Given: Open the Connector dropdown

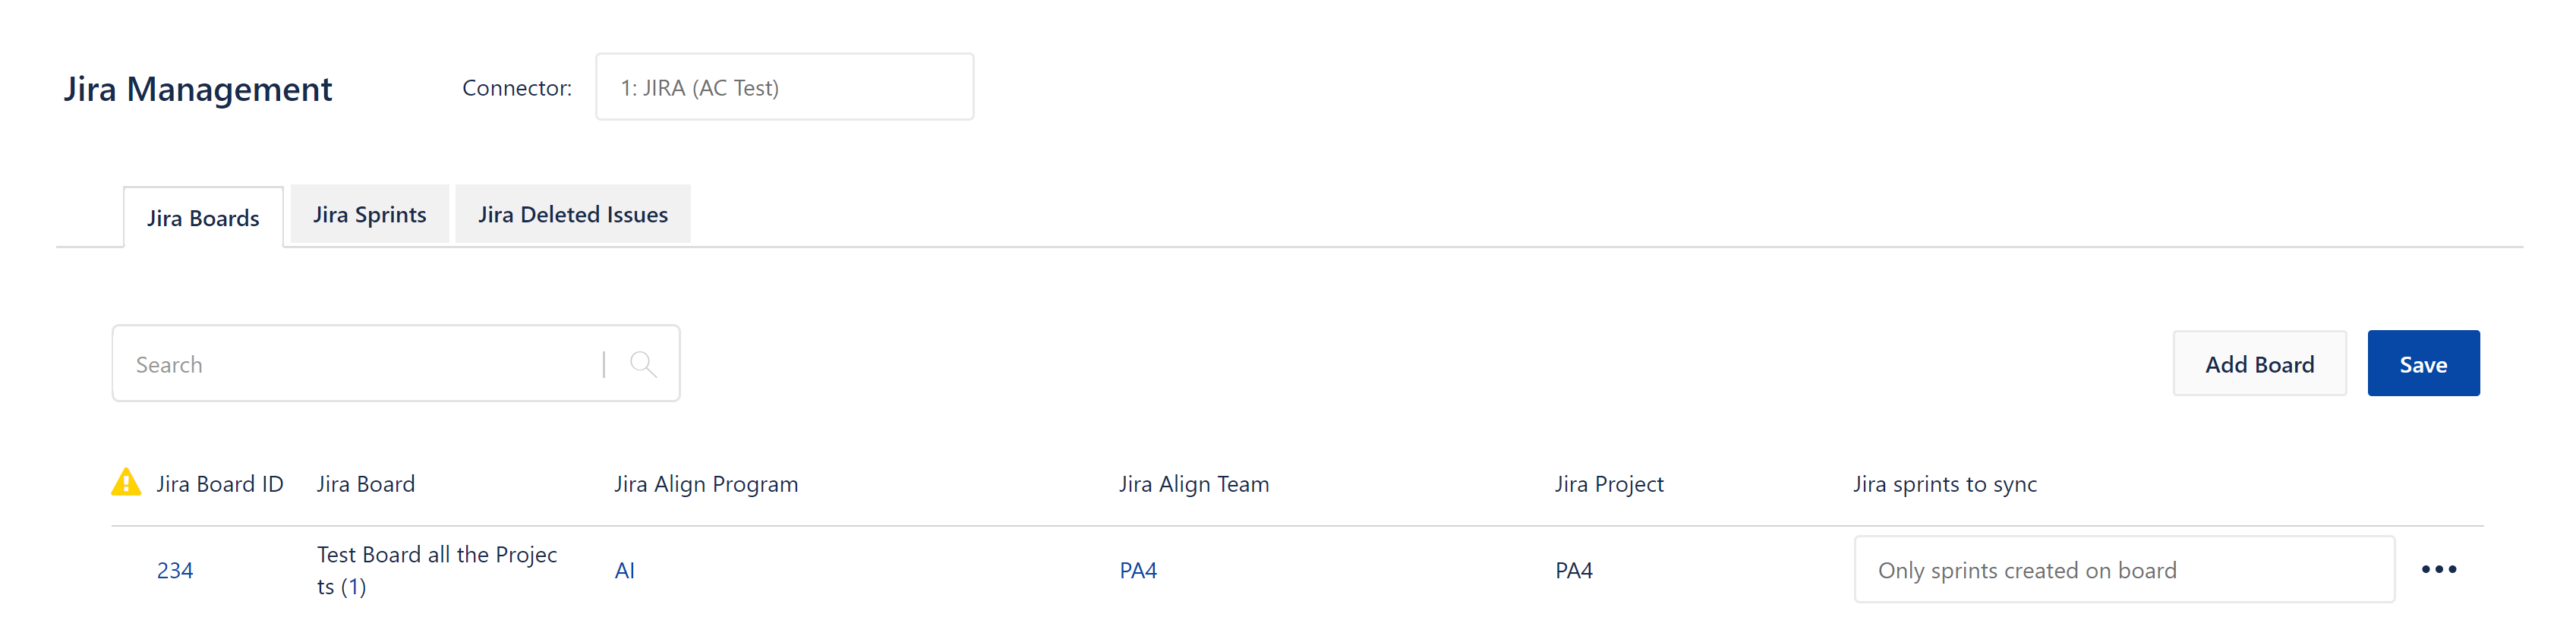Looking at the screenshot, I should click(784, 87).
